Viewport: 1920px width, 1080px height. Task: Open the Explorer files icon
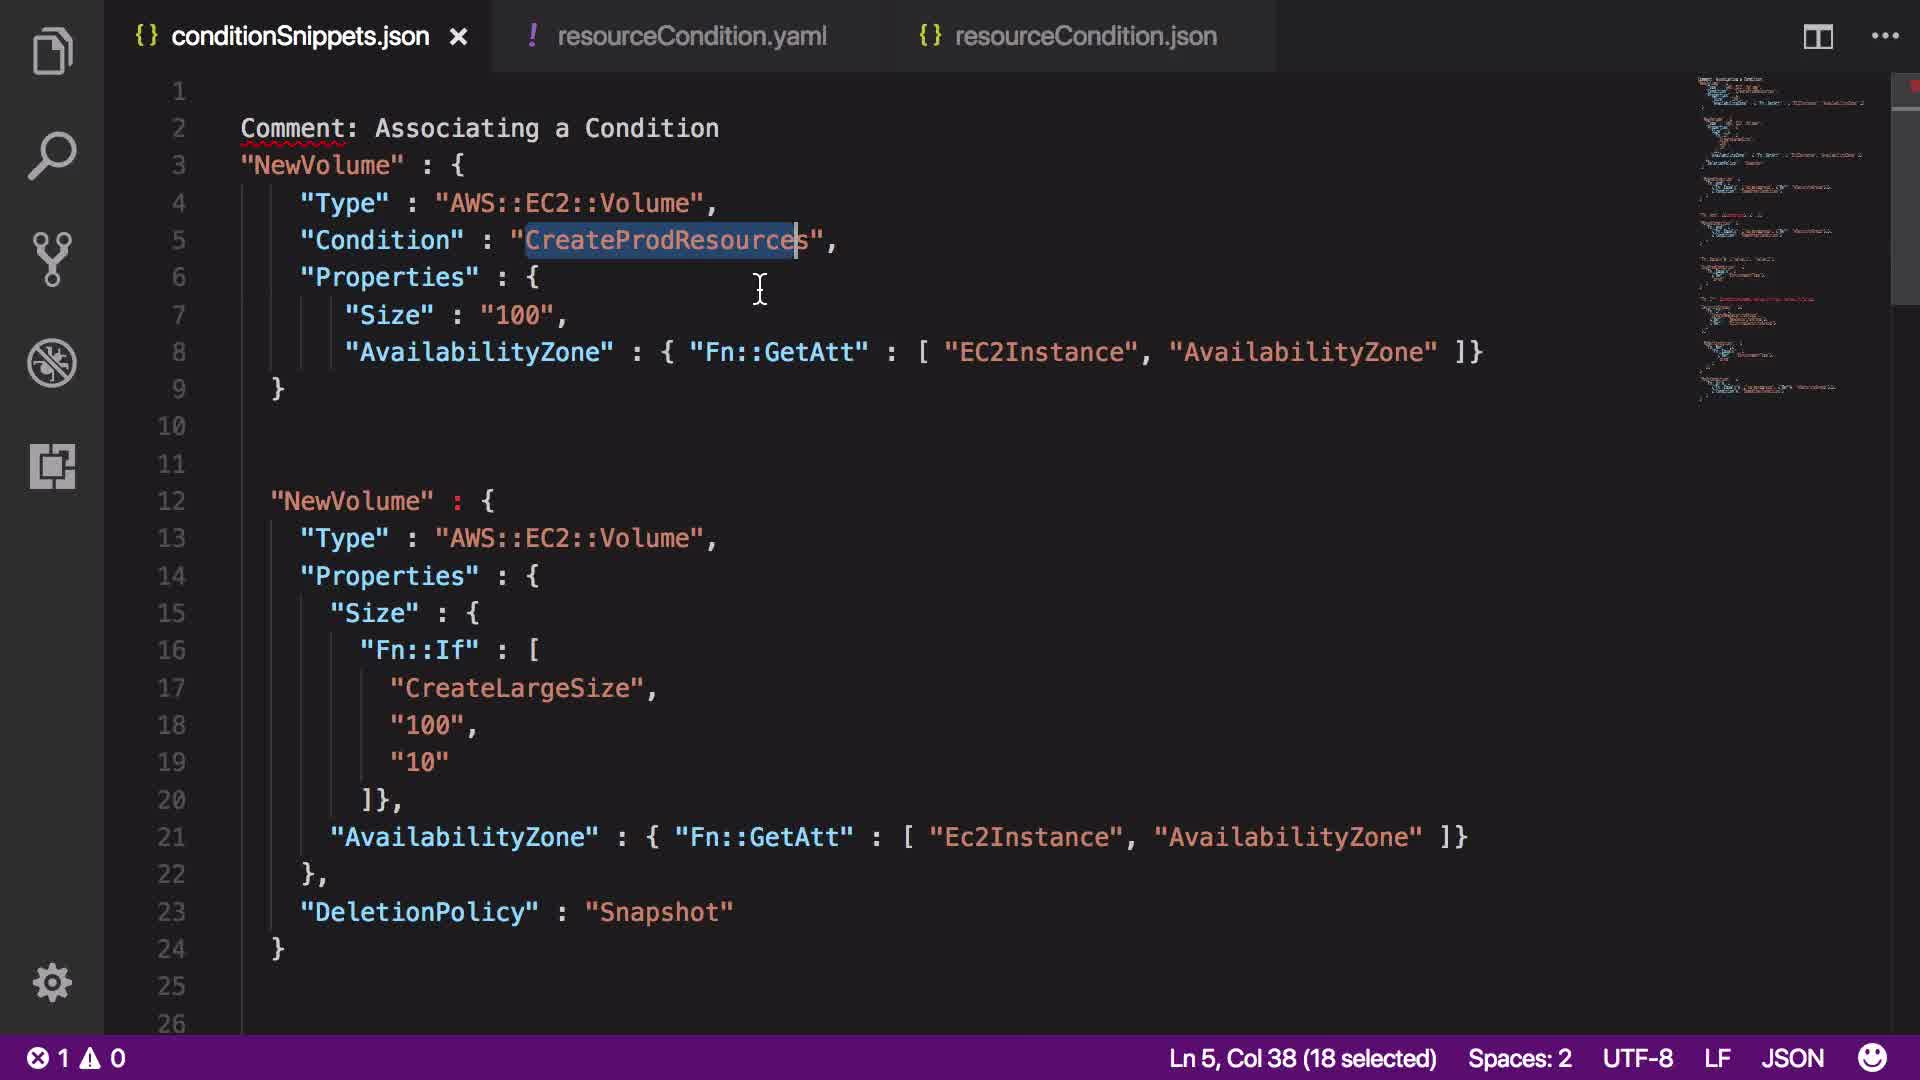point(52,52)
